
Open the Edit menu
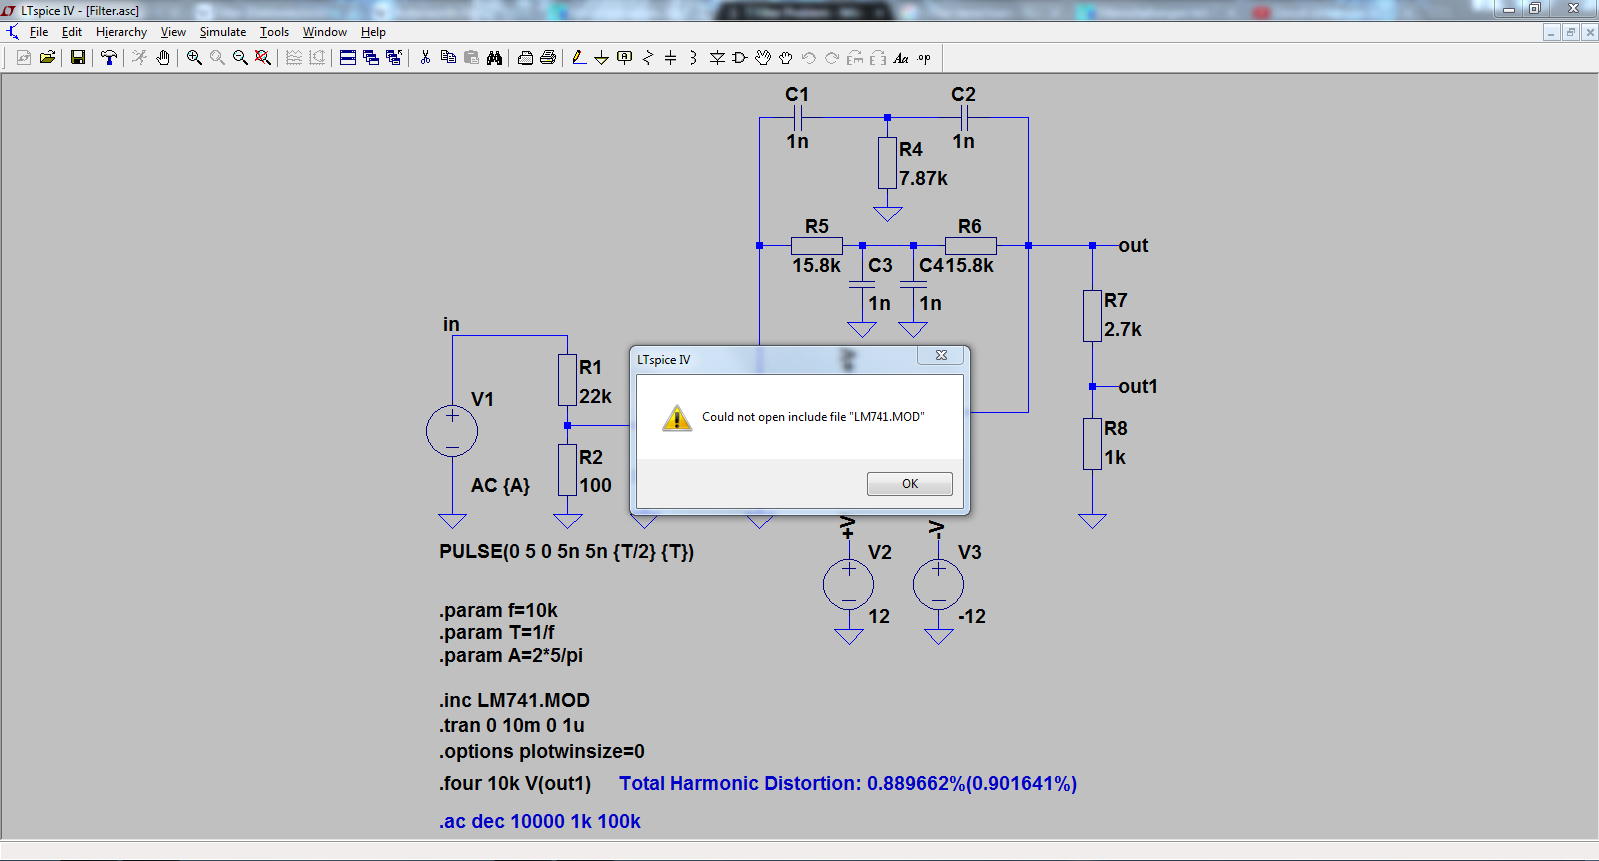click(72, 32)
